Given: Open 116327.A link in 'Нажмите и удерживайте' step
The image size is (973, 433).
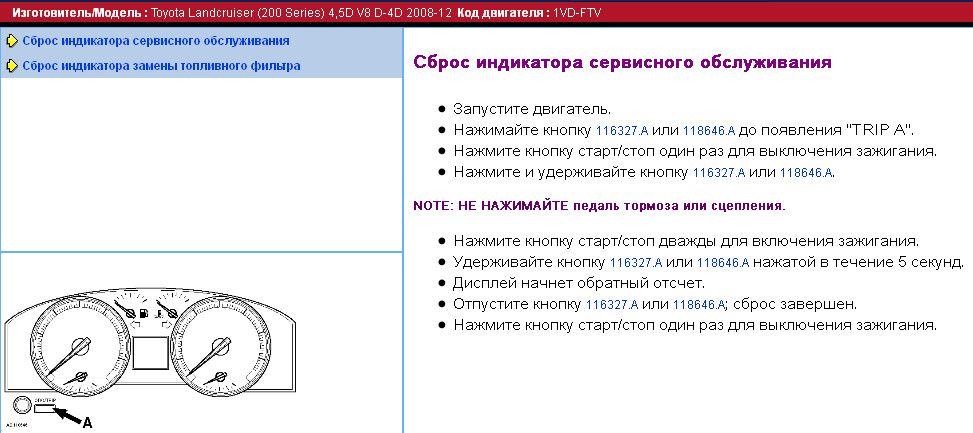Looking at the screenshot, I should point(719,173).
